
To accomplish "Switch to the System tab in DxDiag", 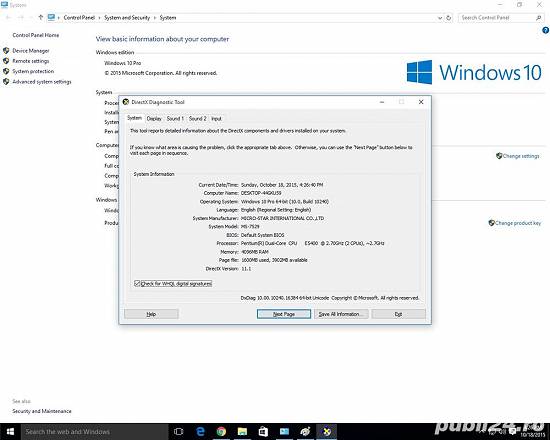I will (x=135, y=118).
